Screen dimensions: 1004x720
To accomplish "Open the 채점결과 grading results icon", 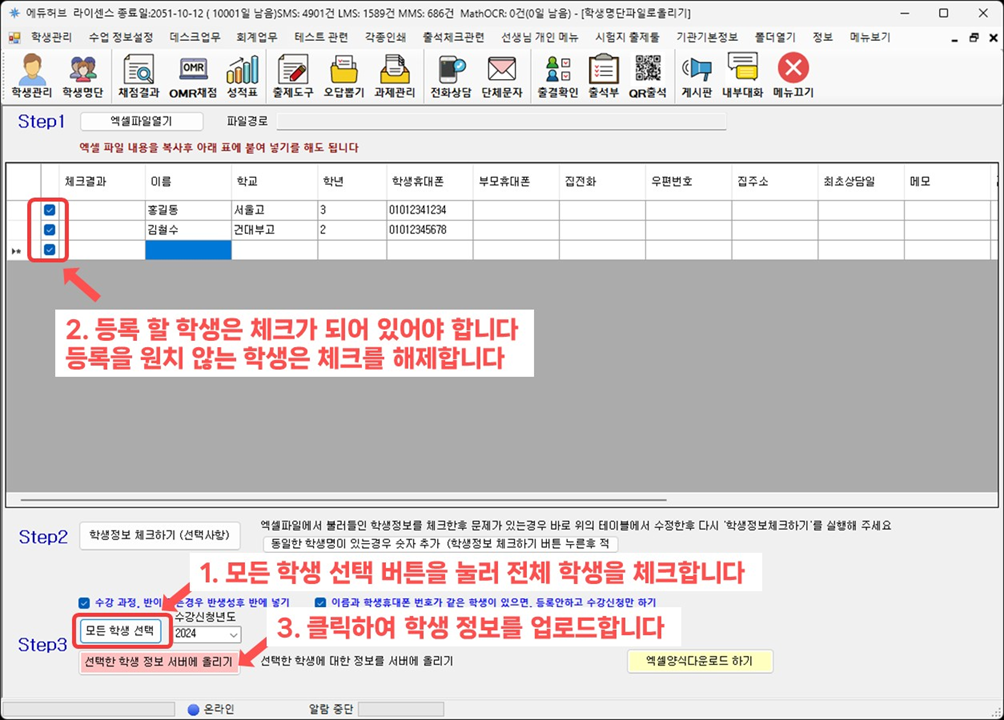I will pyautogui.click(x=138, y=76).
